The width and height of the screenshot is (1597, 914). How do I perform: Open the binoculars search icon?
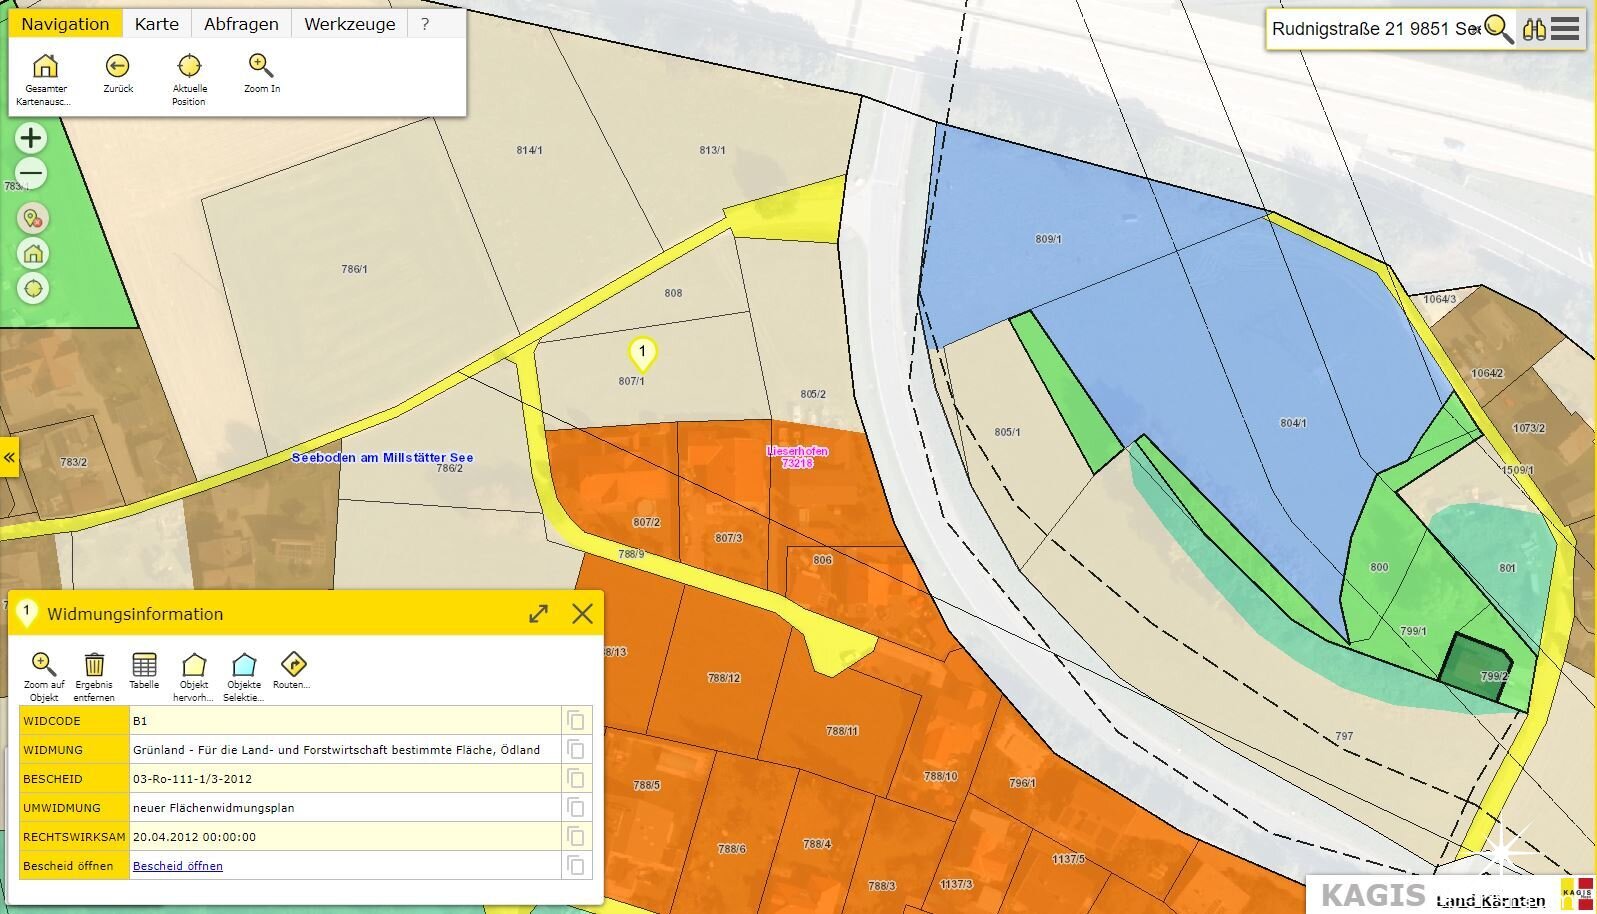coord(1534,29)
